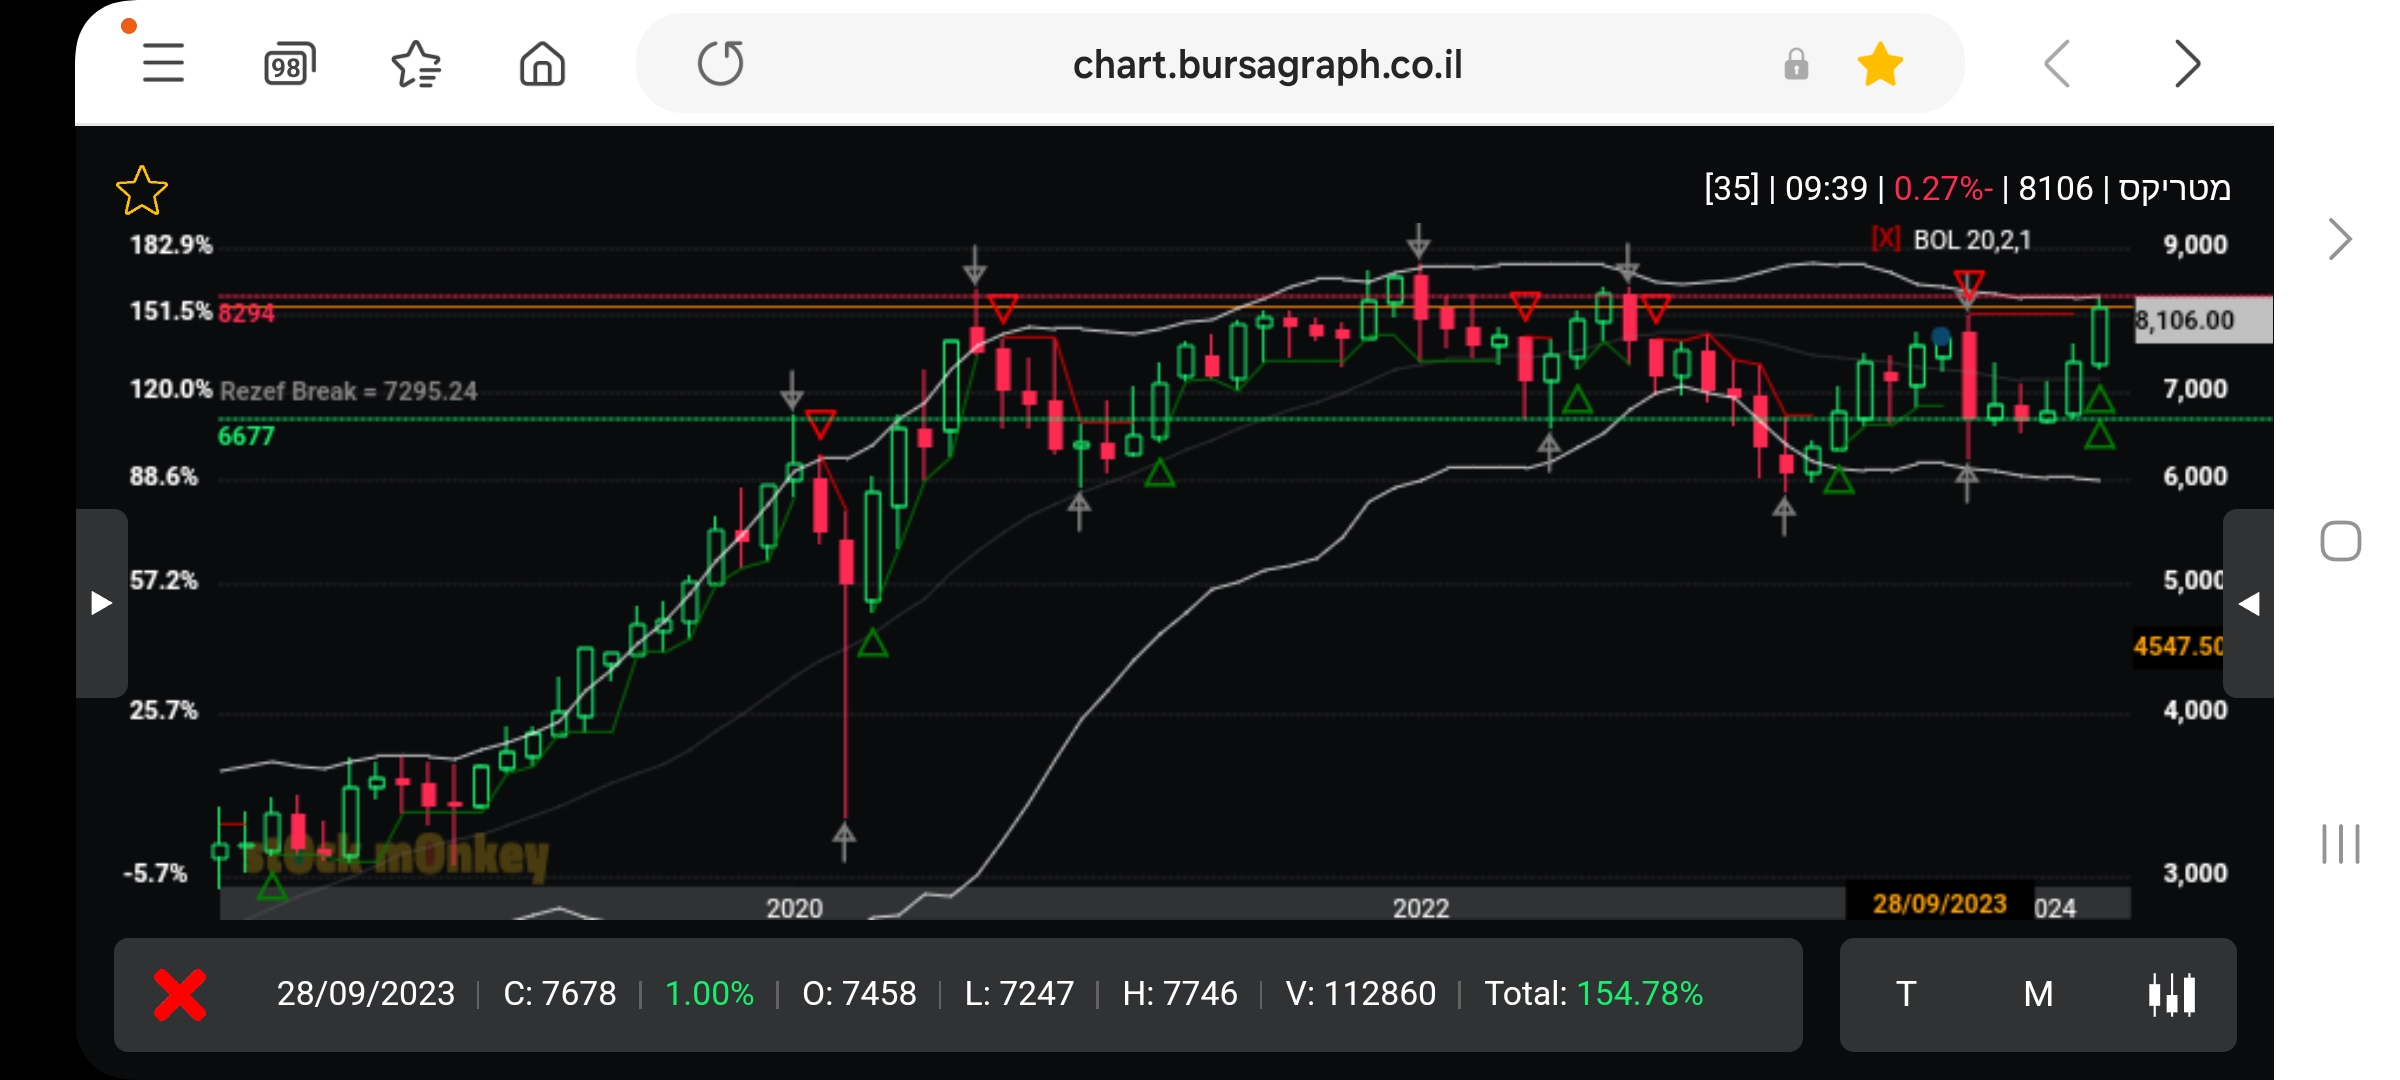The height and width of the screenshot is (1080, 2400).
Task: Open the tabs counter showing 98
Action: coord(289,65)
